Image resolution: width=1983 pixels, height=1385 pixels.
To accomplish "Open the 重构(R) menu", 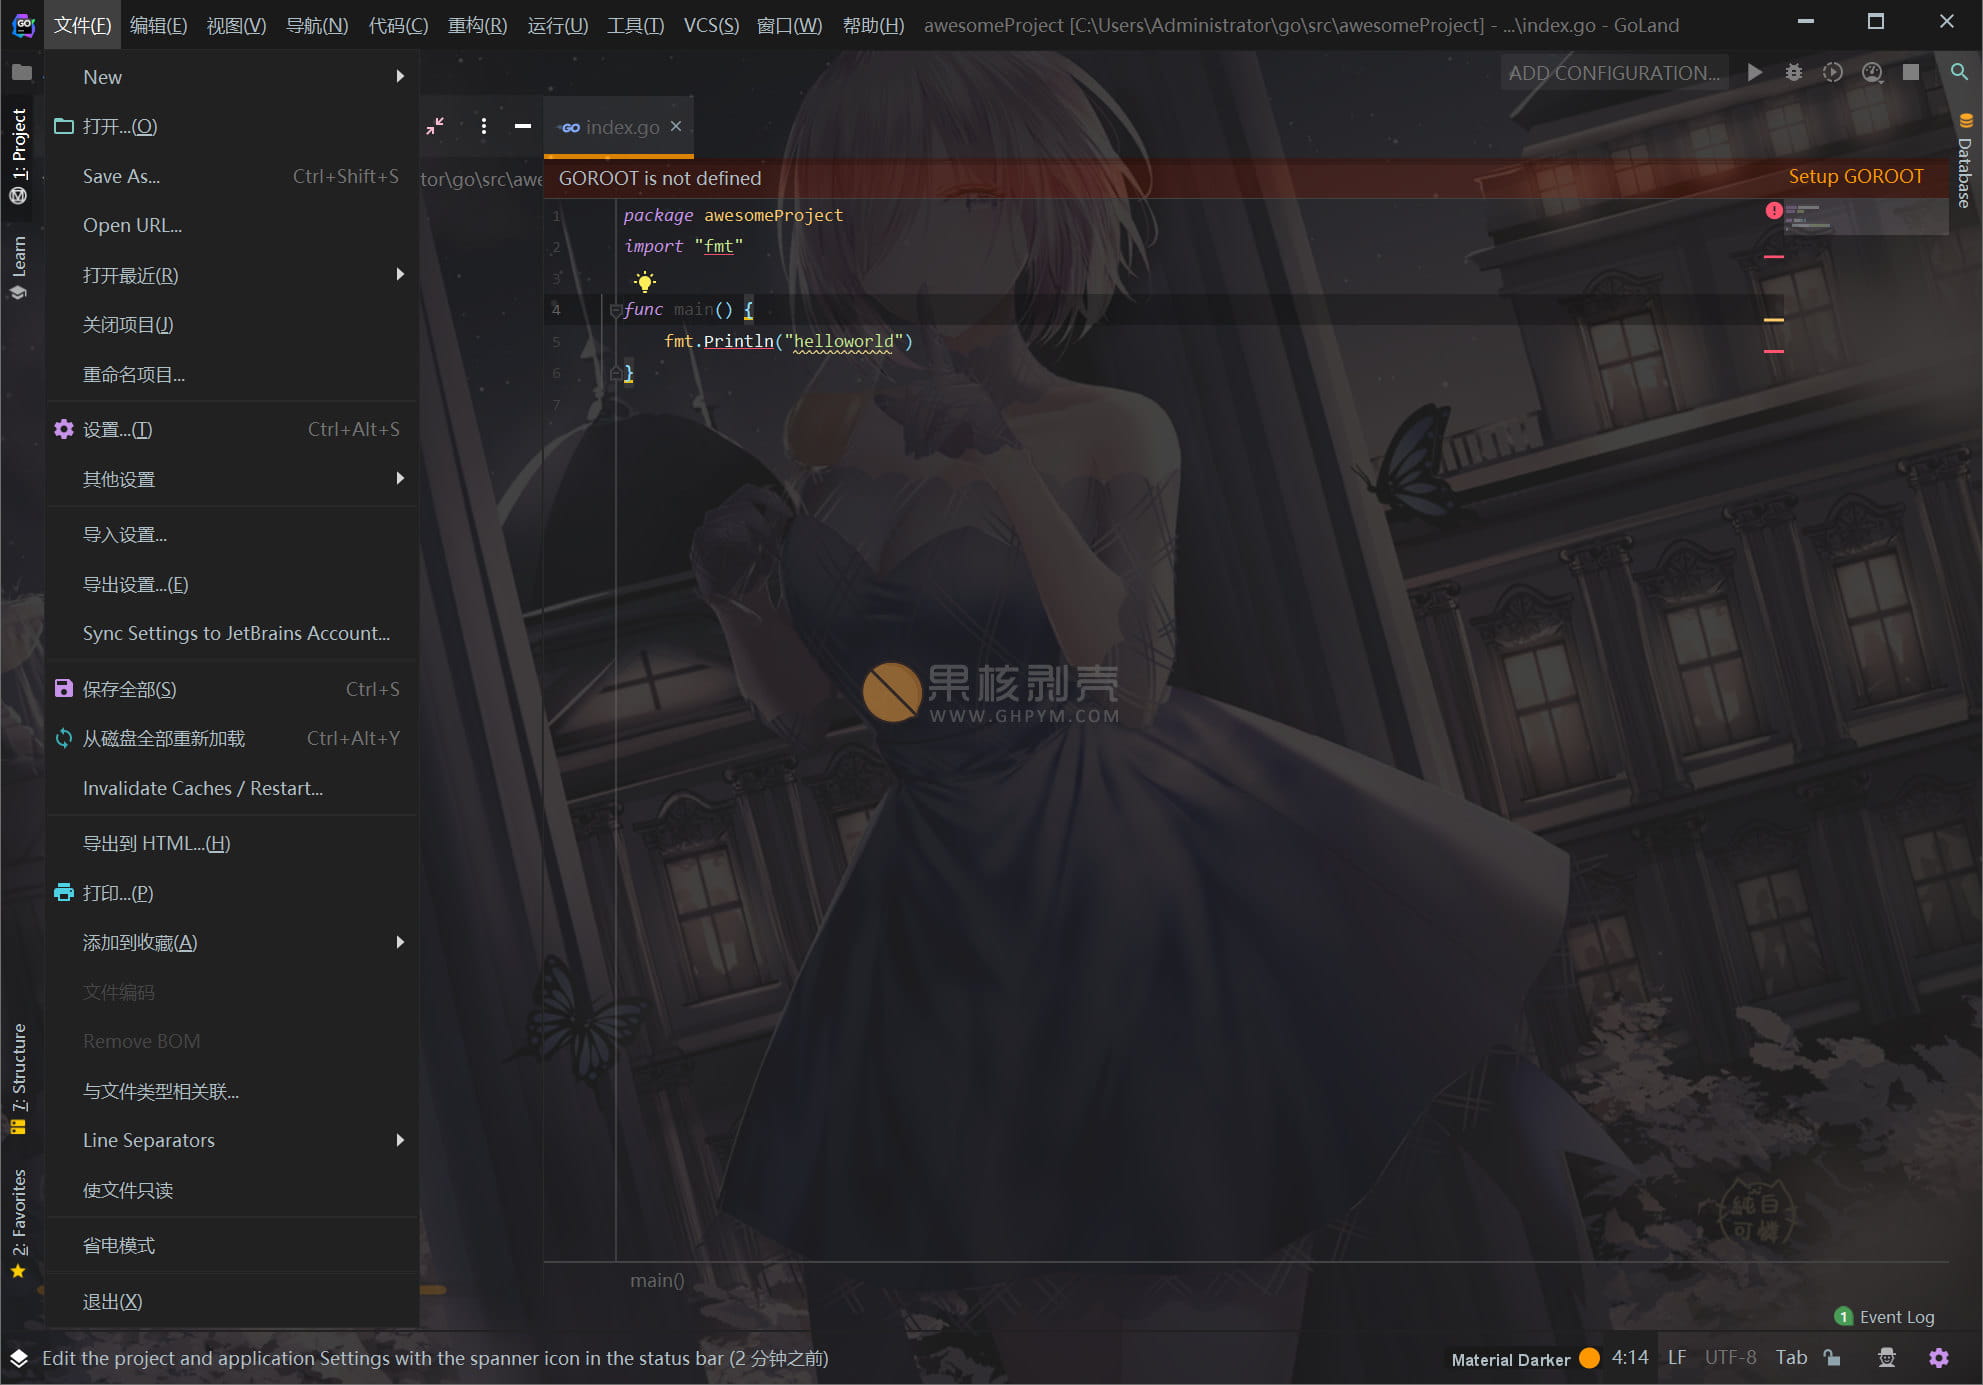I will 477,25.
